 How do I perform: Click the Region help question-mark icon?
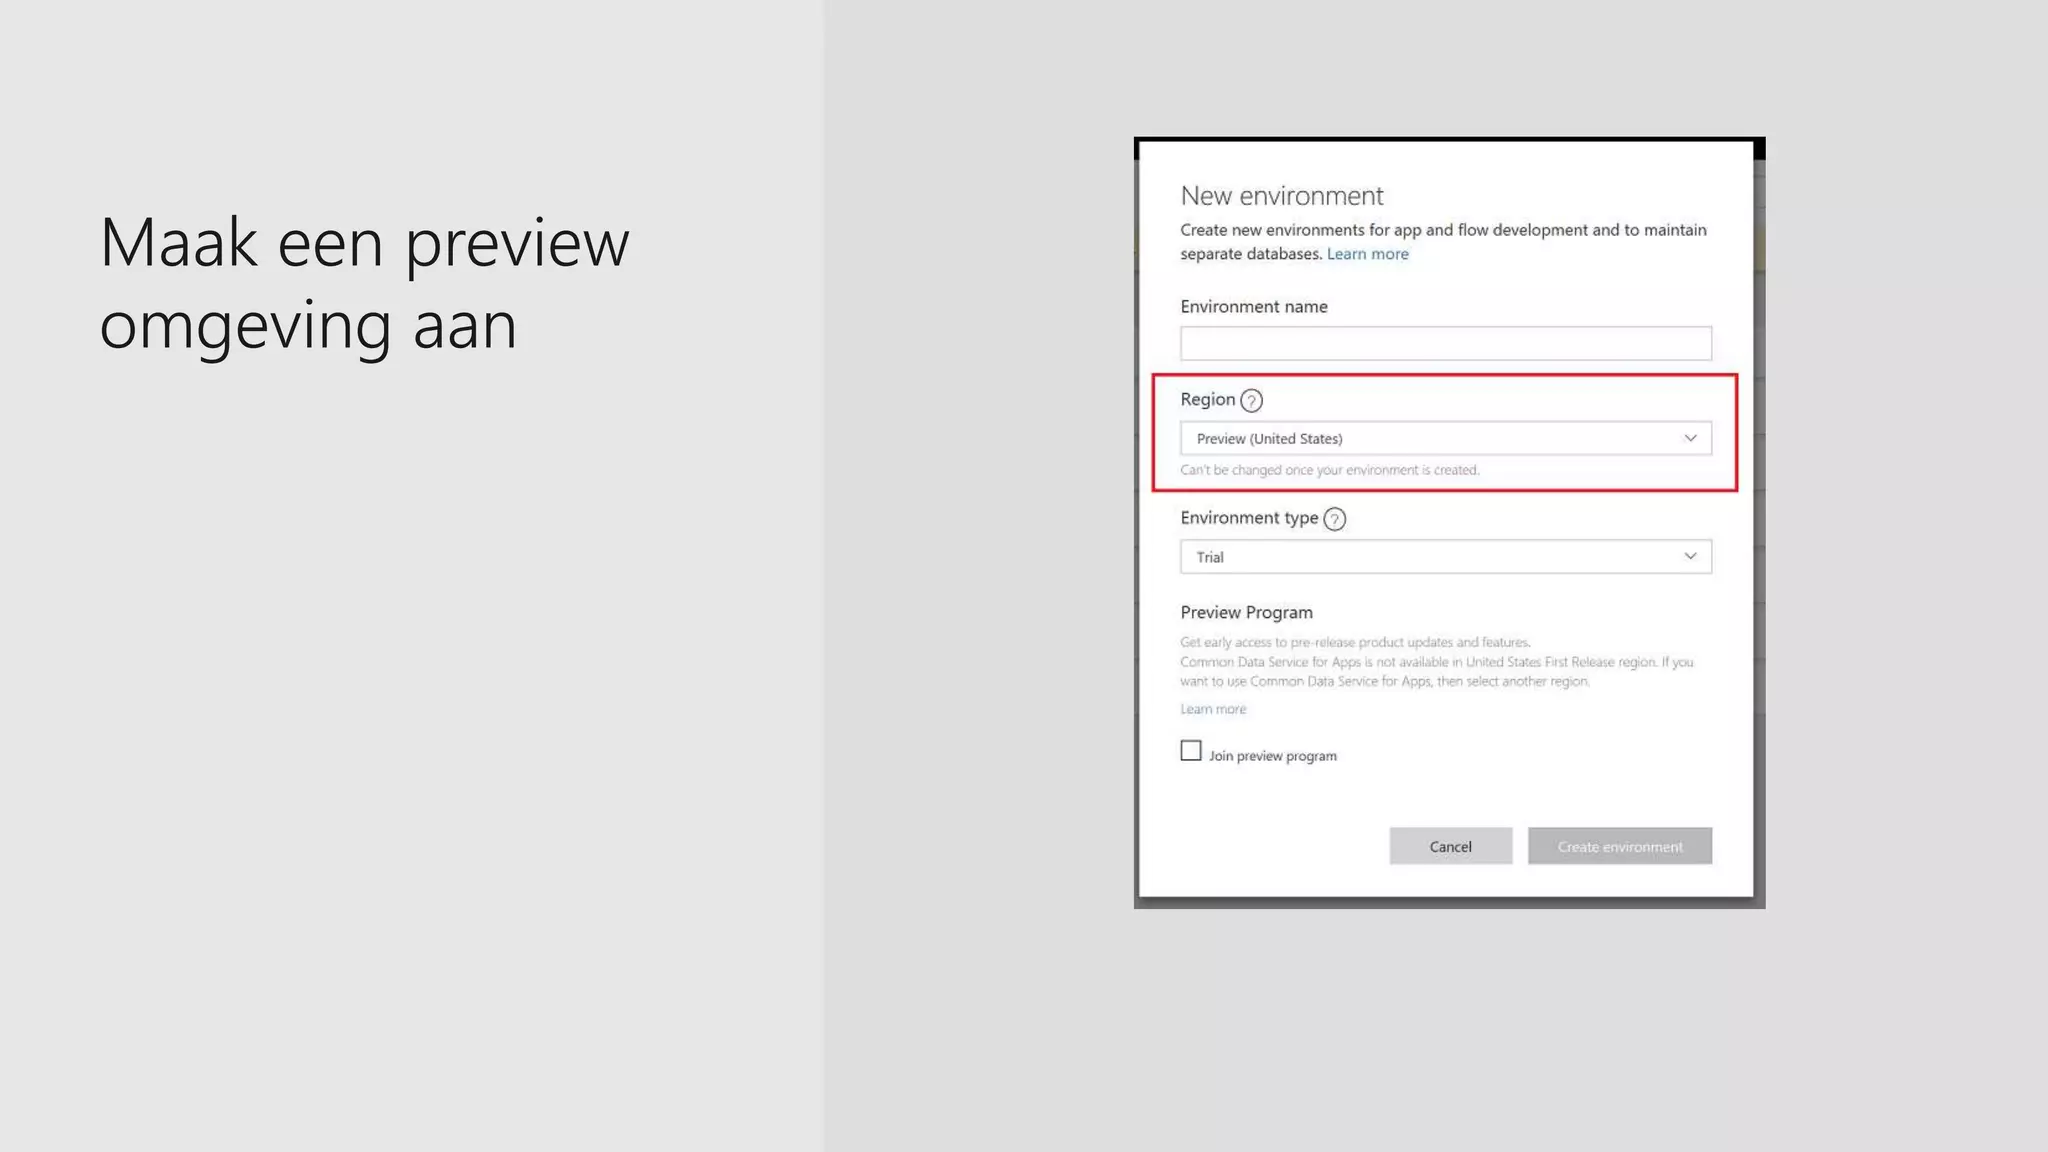(1251, 401)
